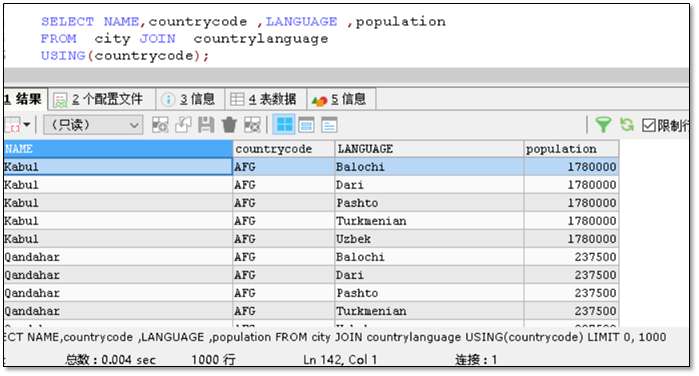Click USING keyword in the SQL editor
The width and height of the screenshot is (699, 376).
click(63, 56)
